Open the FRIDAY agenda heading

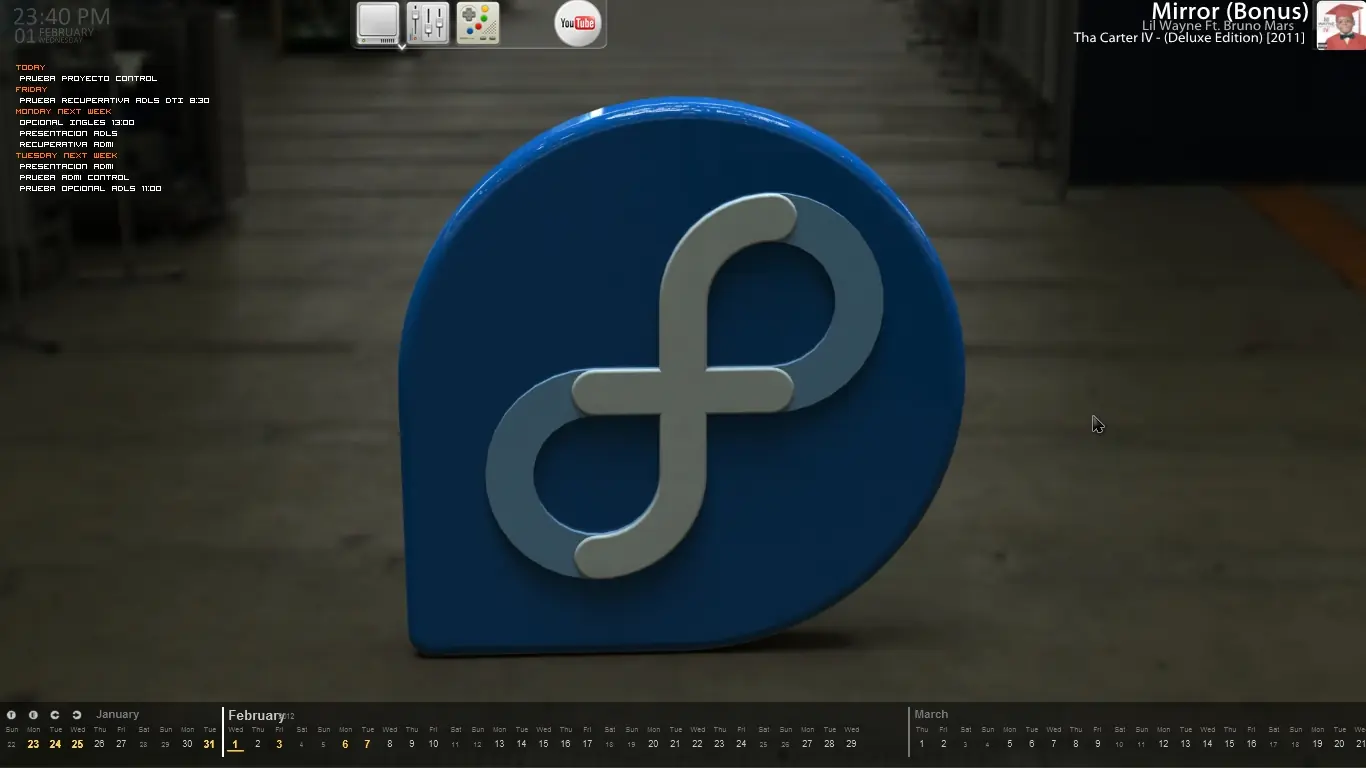coord(32,89)
